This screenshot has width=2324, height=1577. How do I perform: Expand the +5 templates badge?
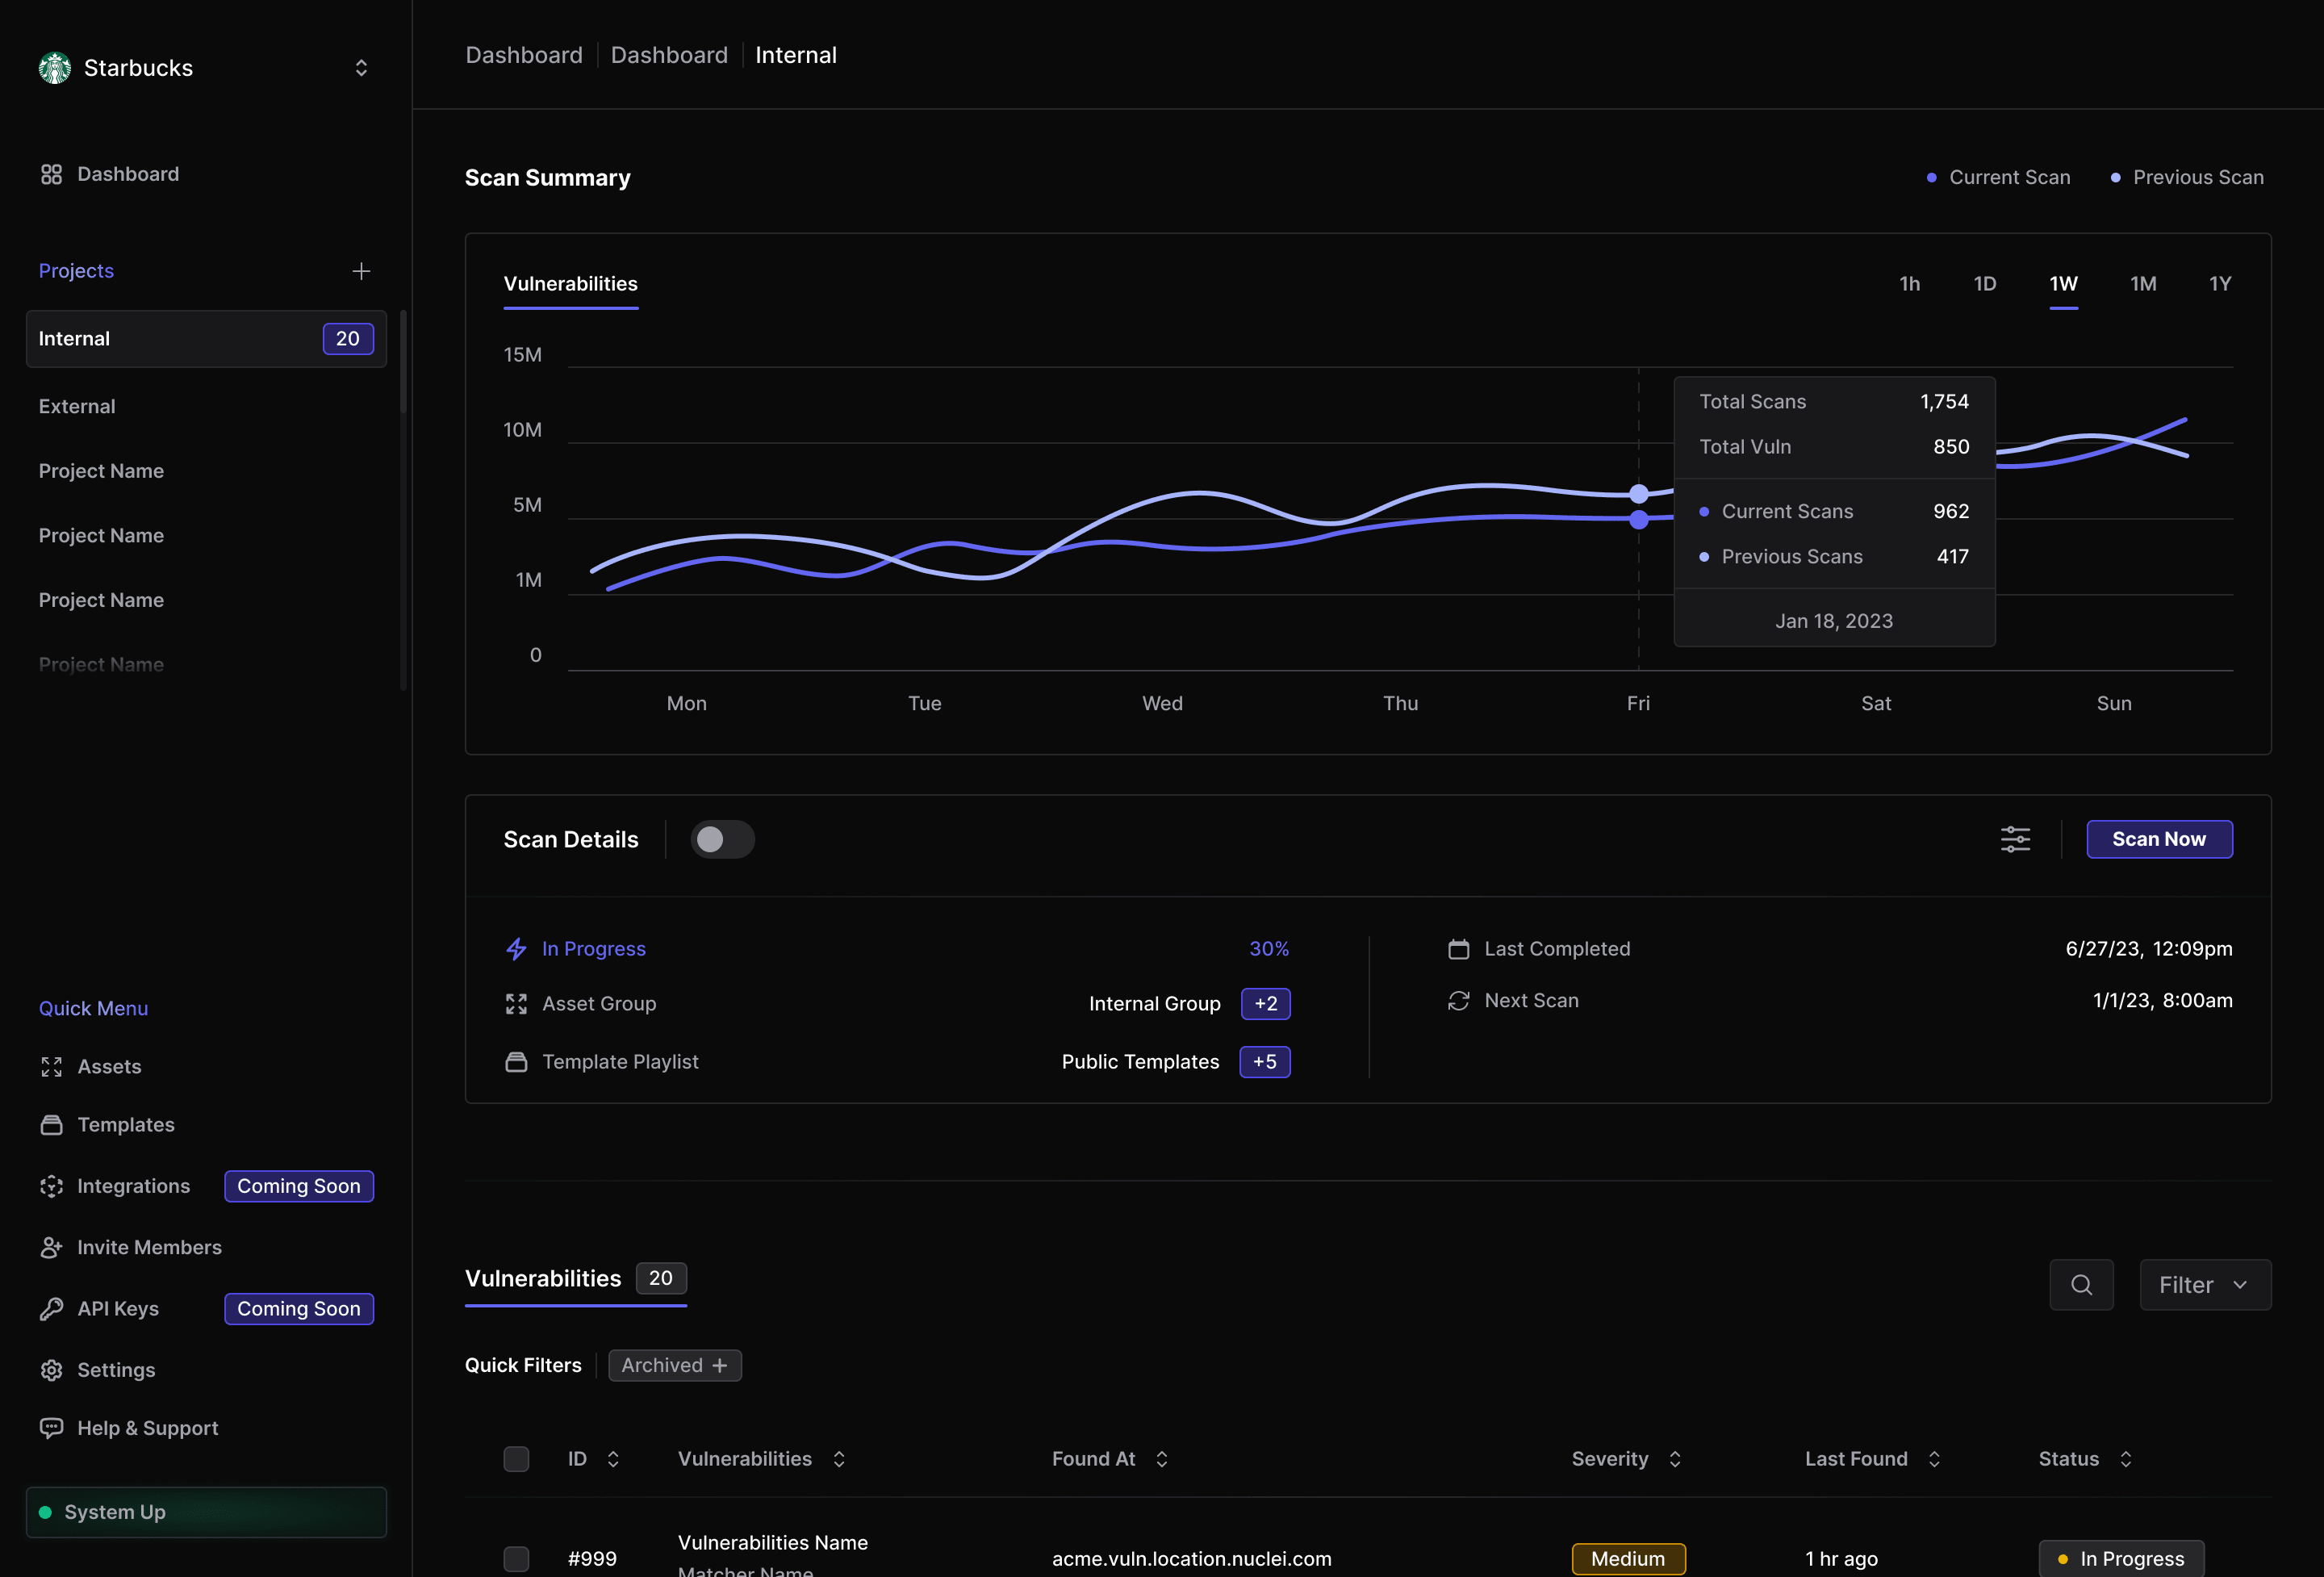1265,1062
